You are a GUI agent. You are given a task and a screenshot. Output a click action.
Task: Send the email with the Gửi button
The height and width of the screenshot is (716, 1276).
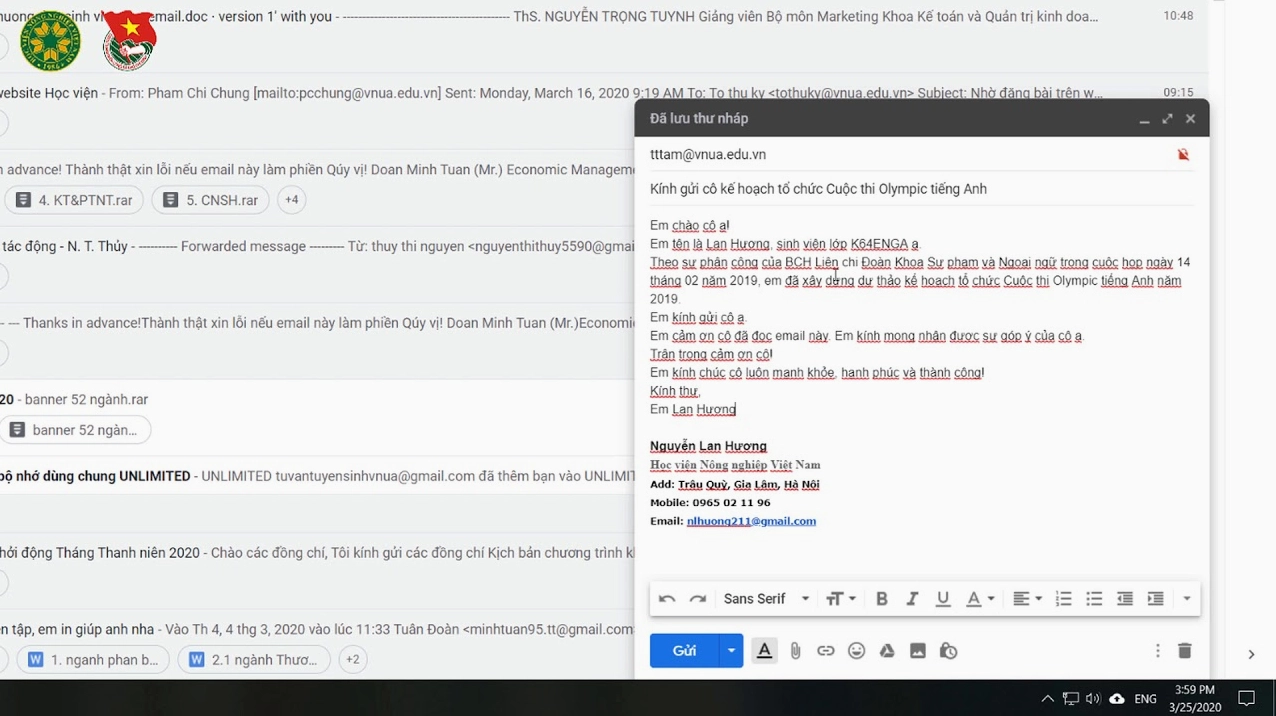click(x=684, y=651)
